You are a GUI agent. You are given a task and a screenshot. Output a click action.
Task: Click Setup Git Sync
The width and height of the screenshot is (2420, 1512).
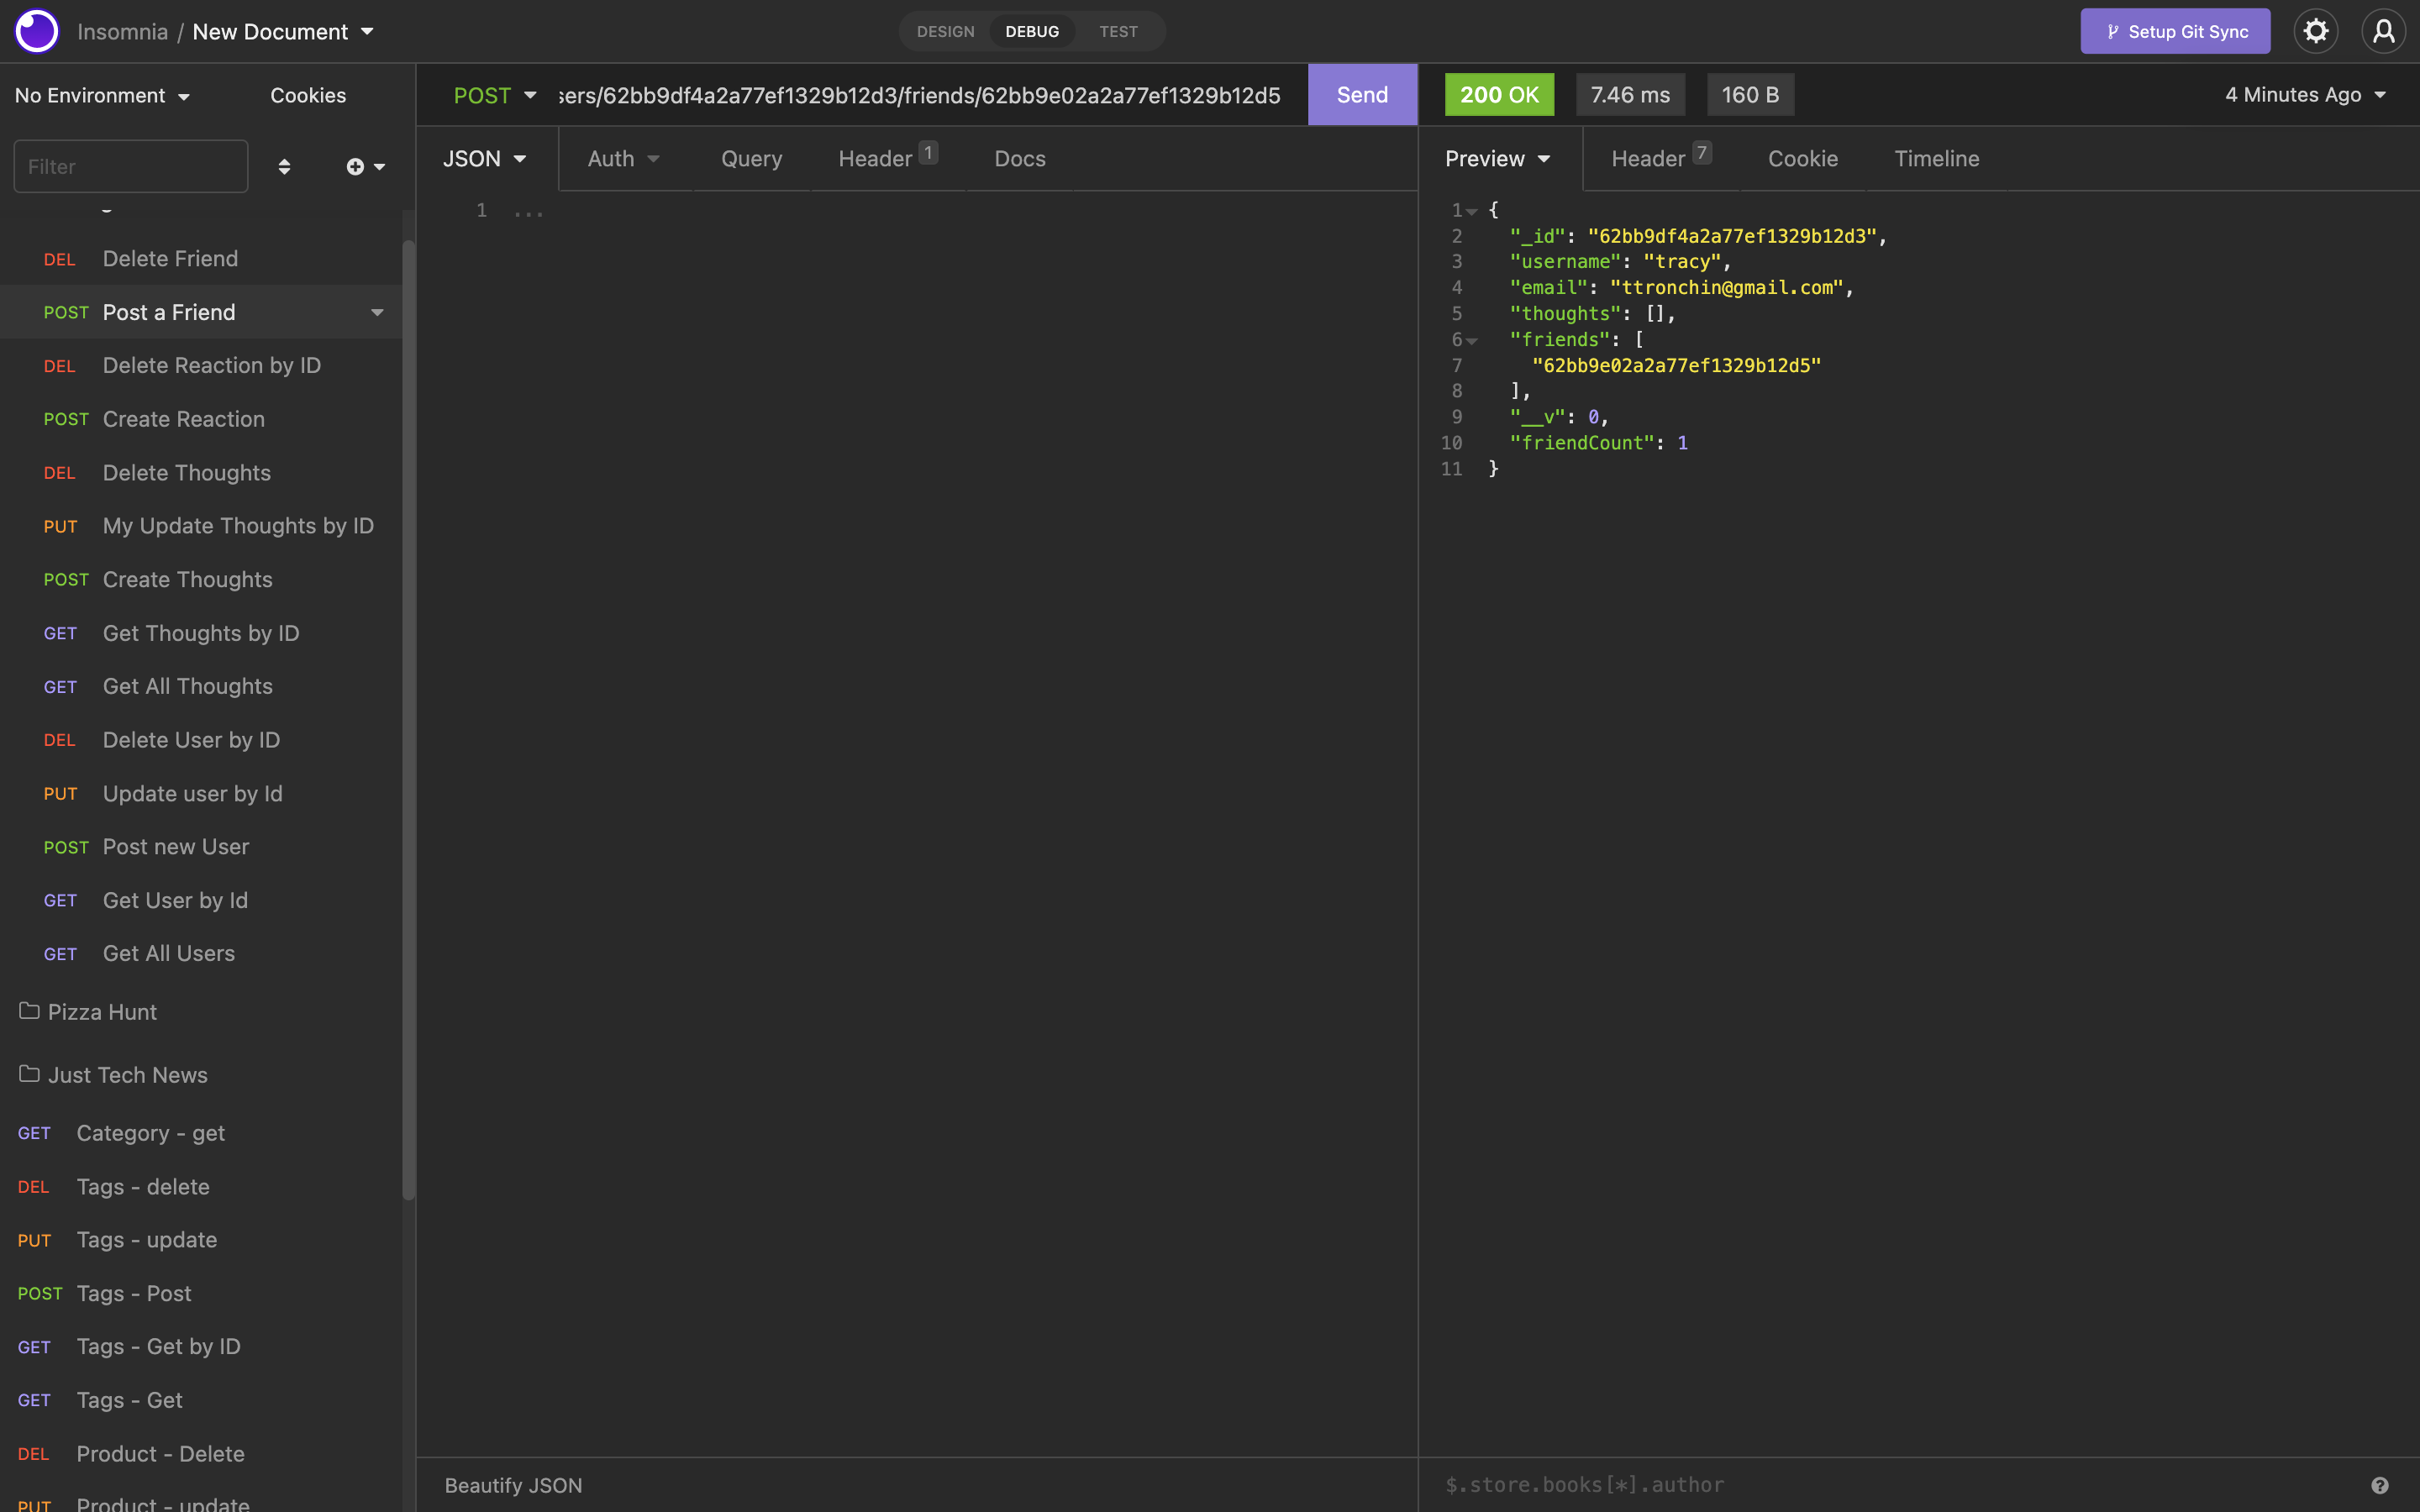pos(2175,31)
